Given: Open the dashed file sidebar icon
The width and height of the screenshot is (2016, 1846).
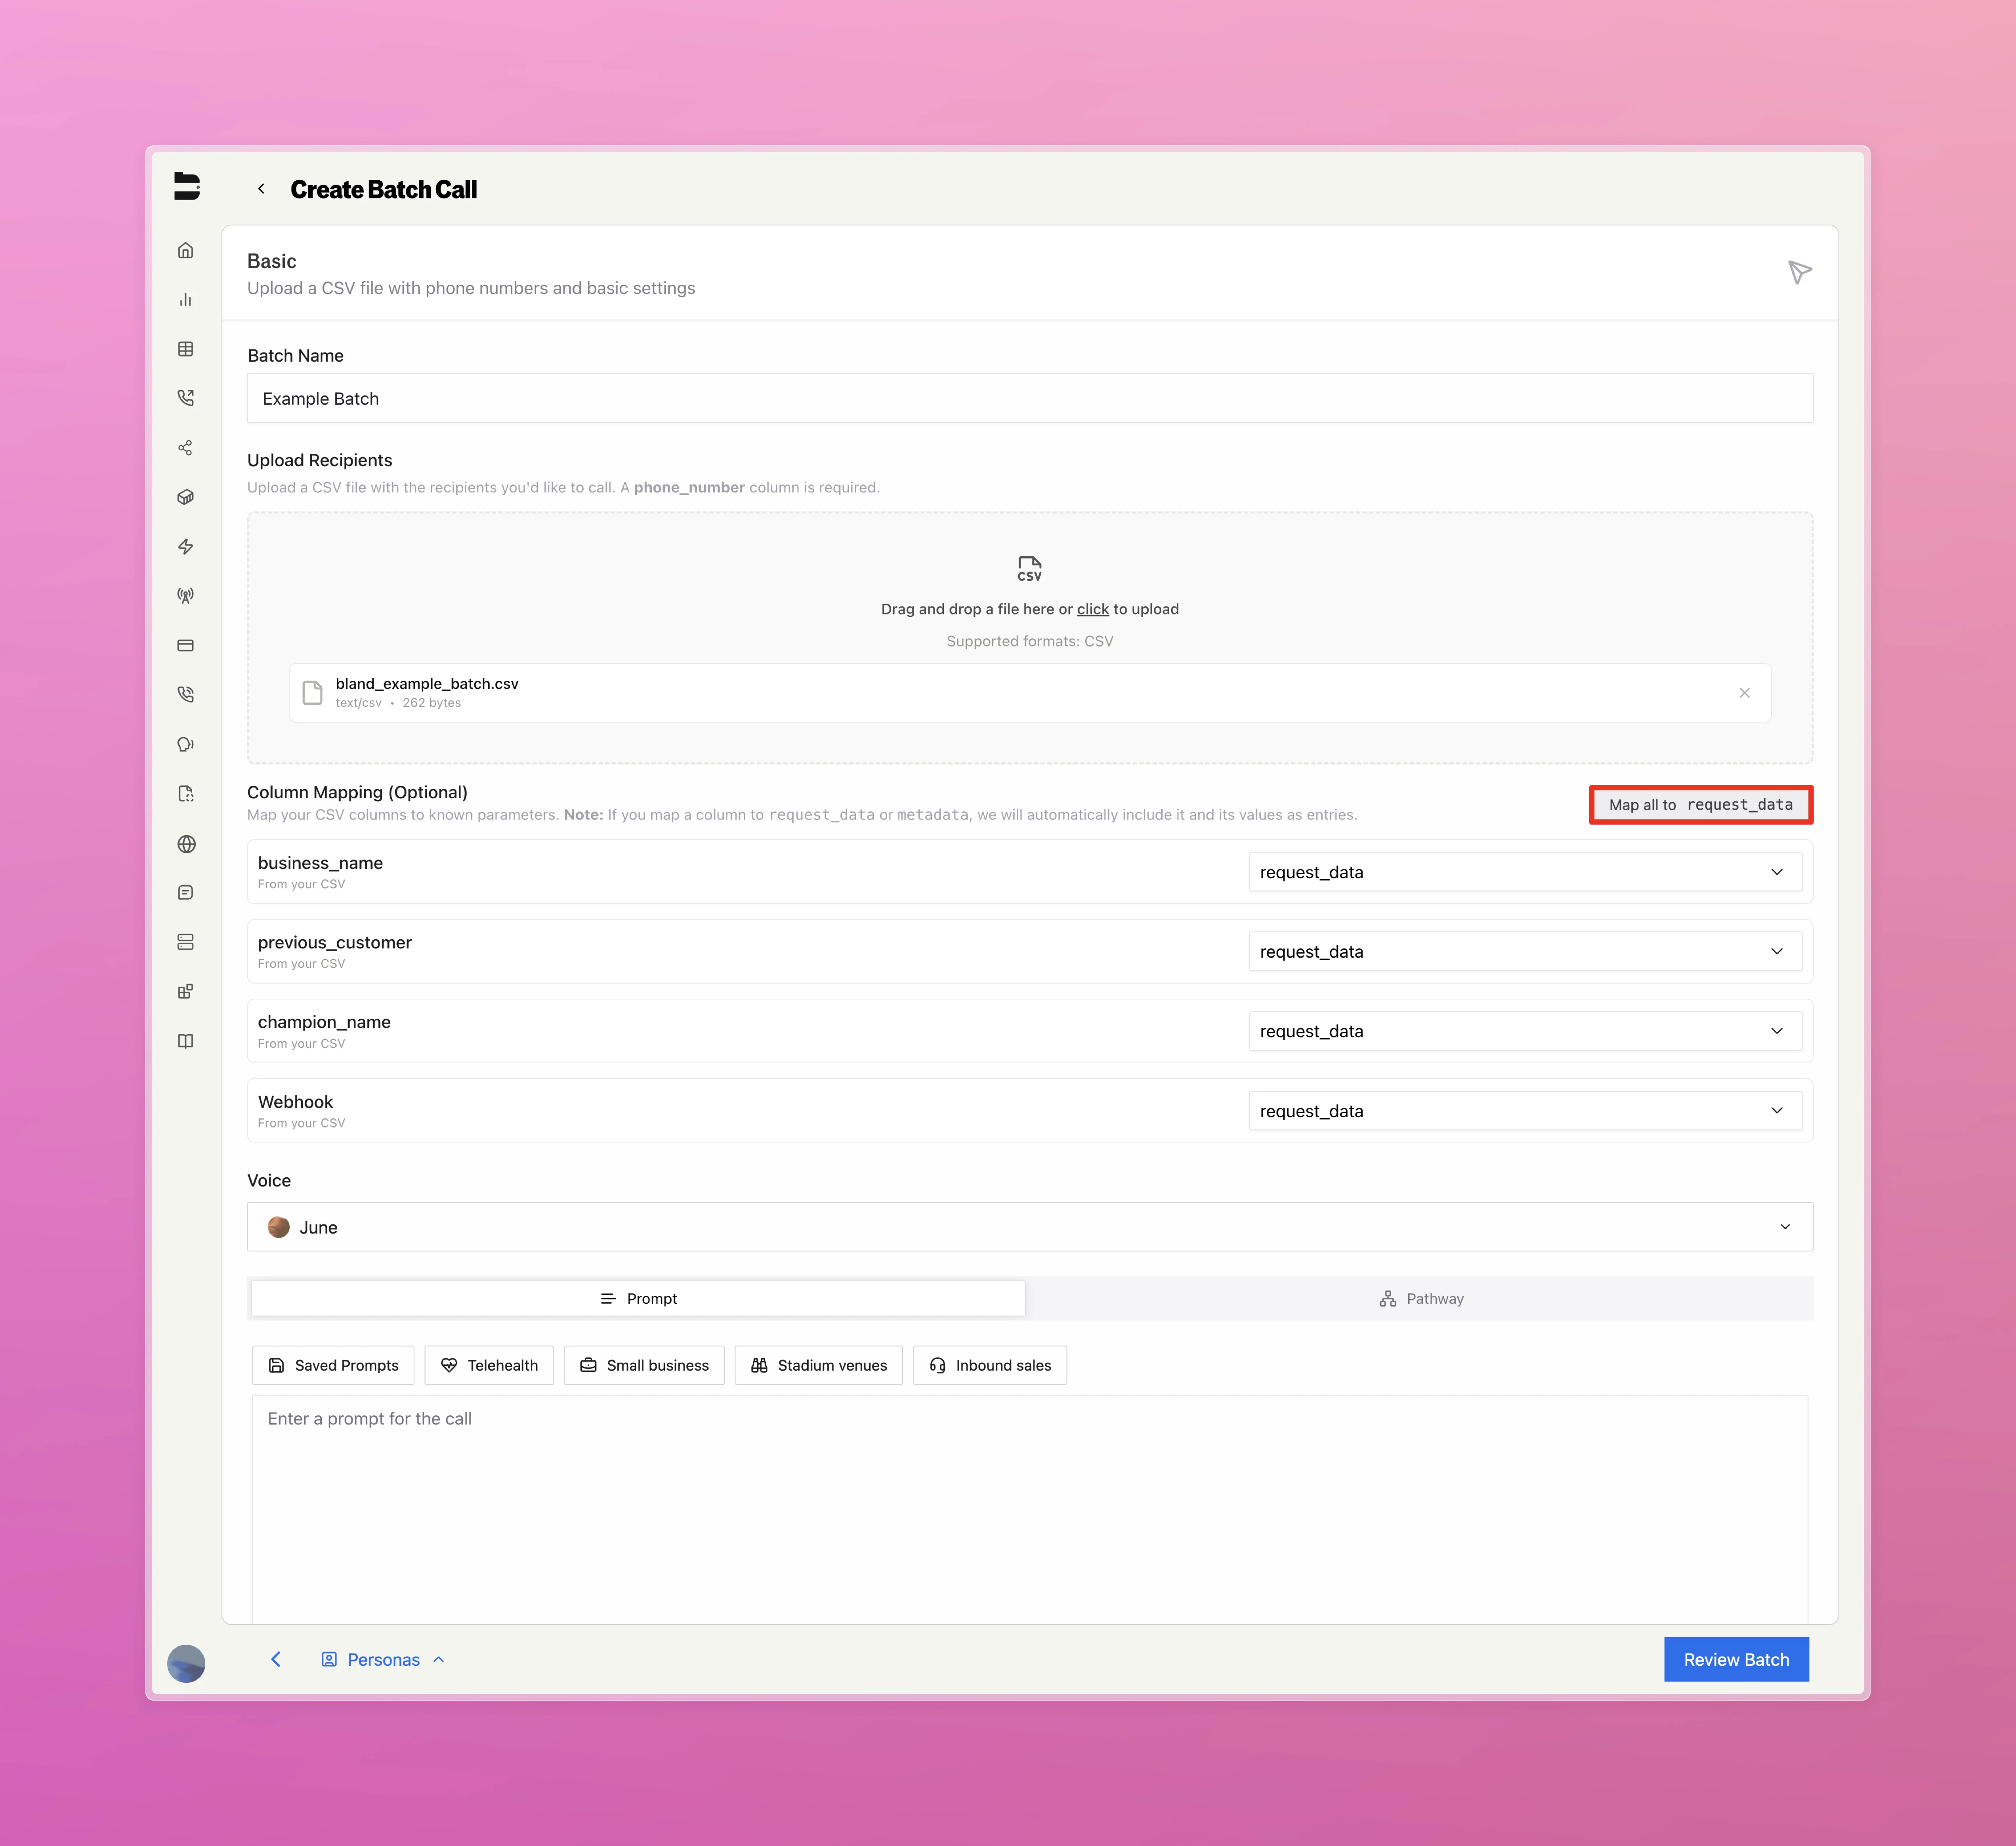Looking at the screenshot, I should tap(185, 794).
